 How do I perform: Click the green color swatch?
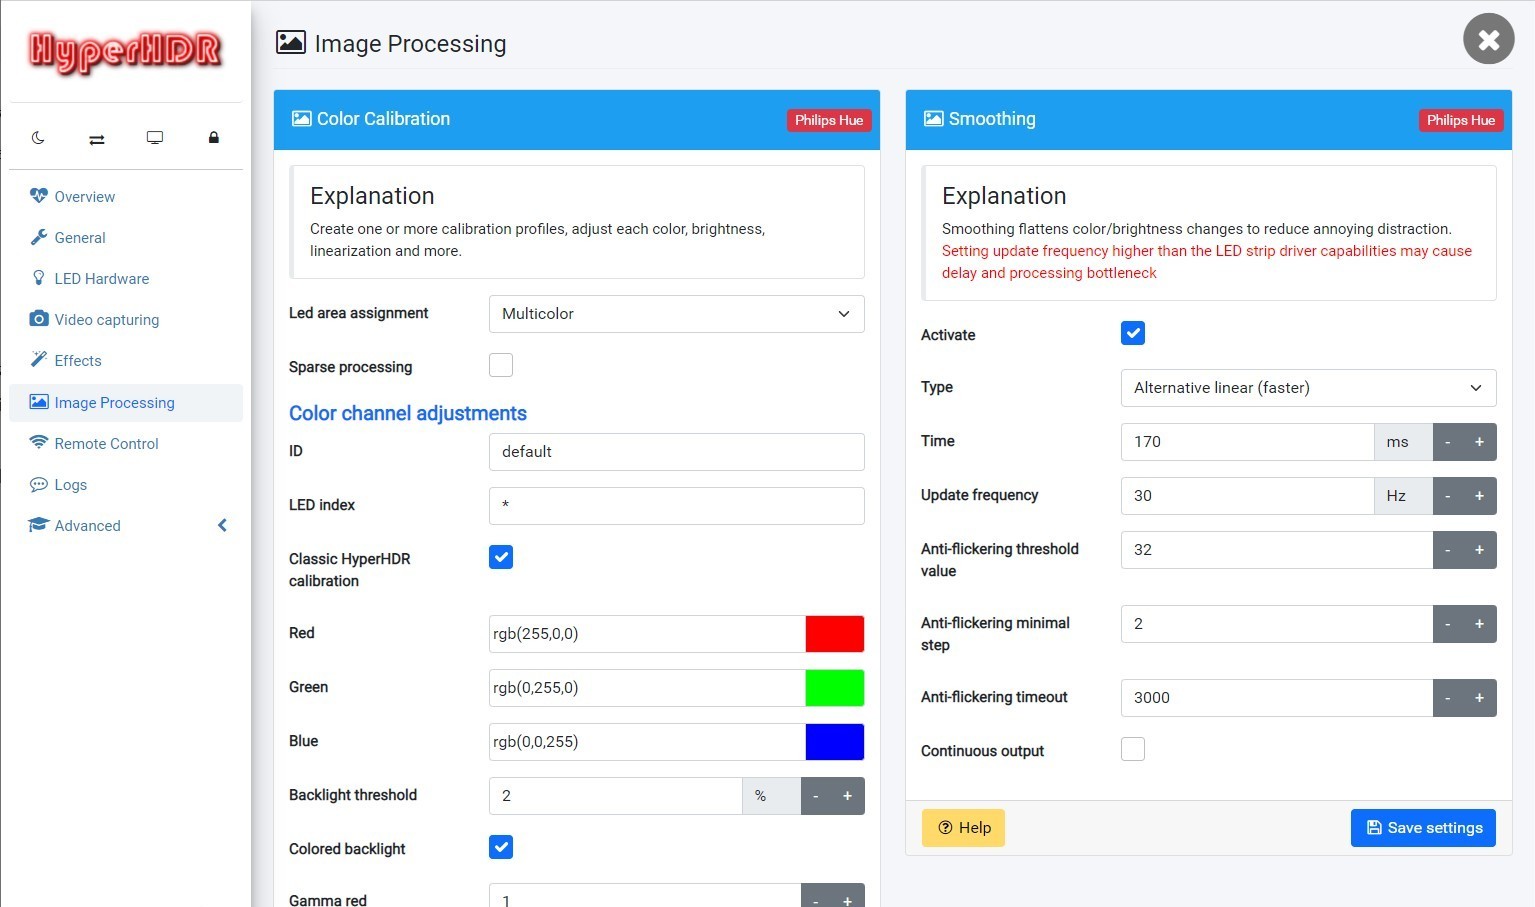[835, 688]
